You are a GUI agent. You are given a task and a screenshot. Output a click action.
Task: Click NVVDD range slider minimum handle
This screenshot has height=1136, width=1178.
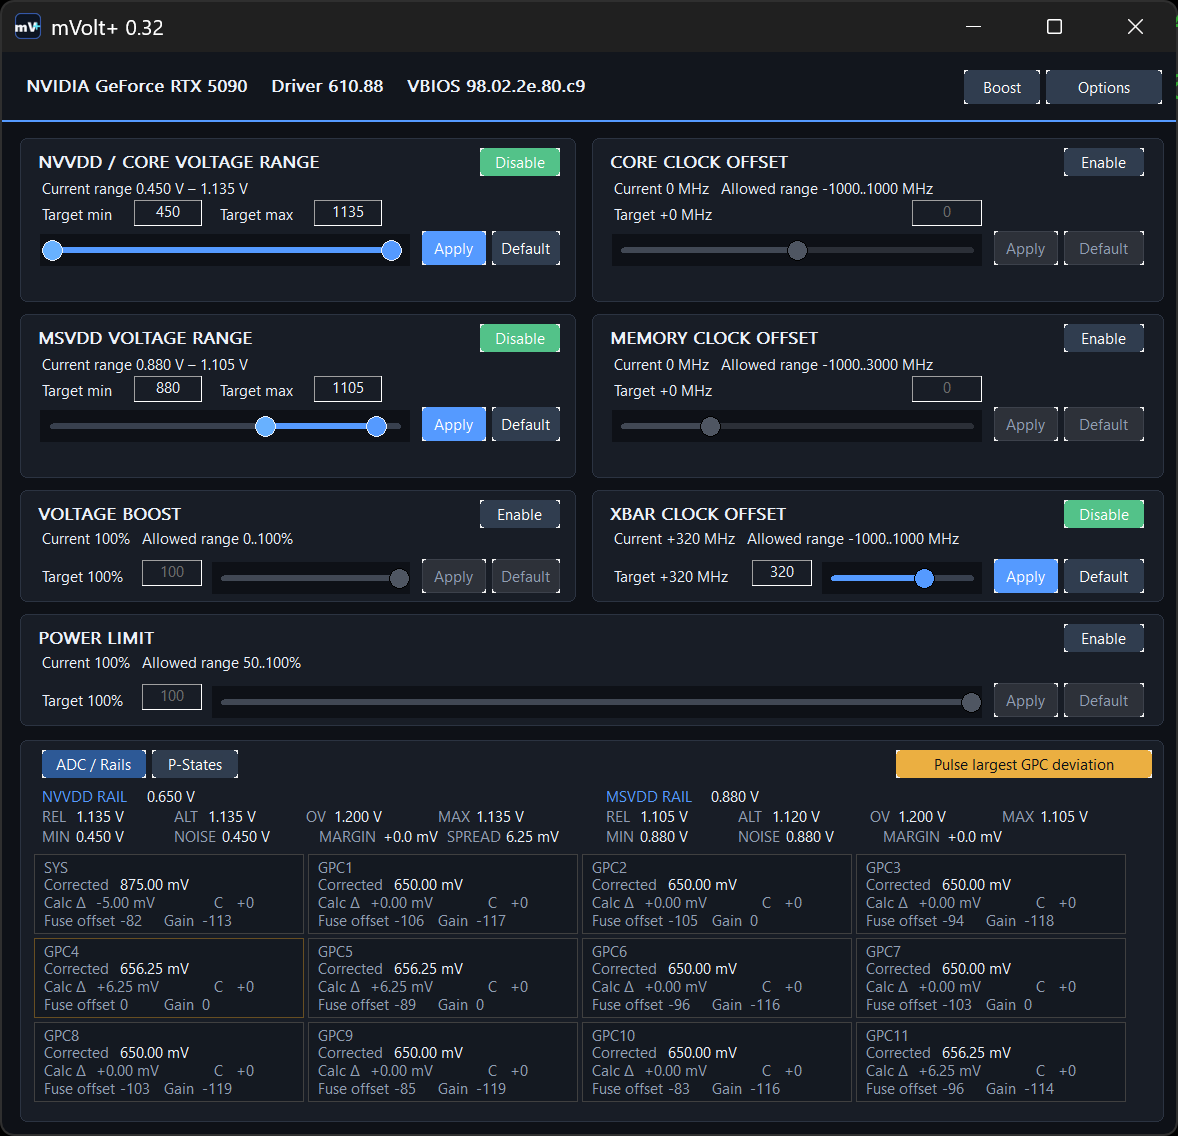click(x=53, y=250)
